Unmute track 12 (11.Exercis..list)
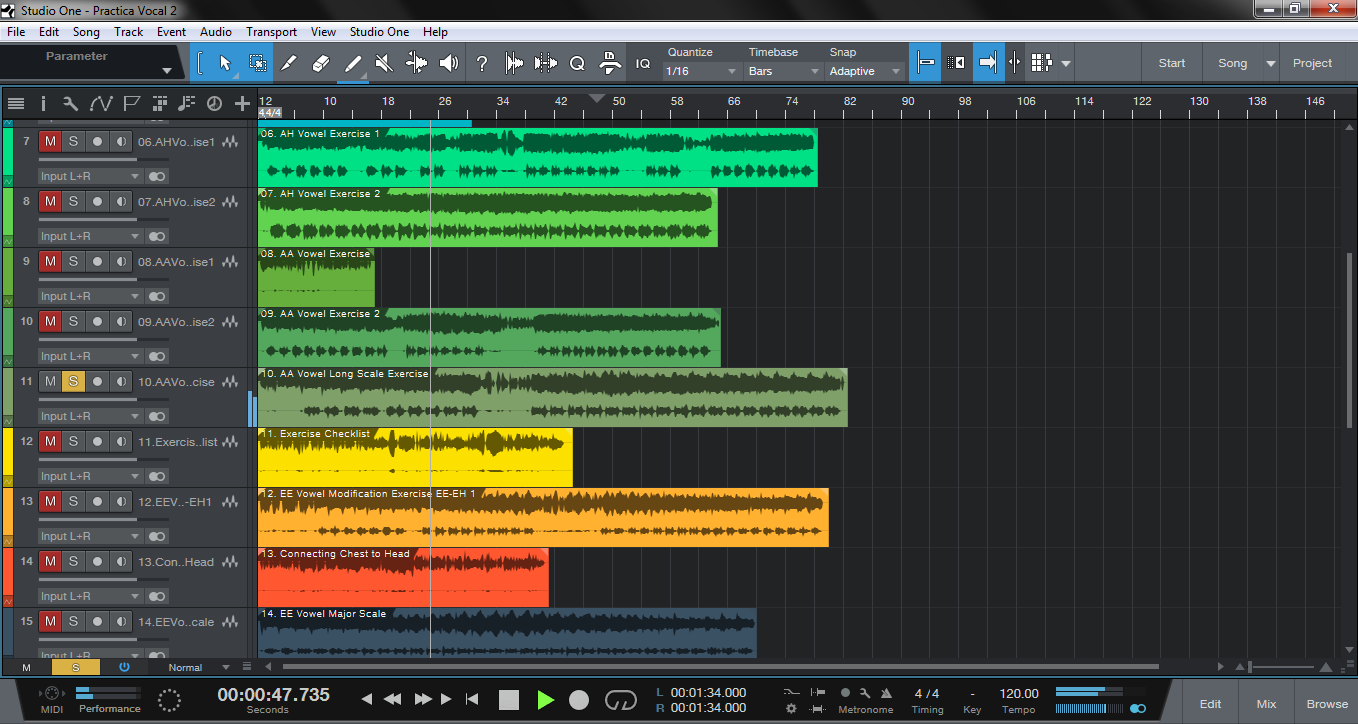 pyautogui.click(x=50, y=442)
